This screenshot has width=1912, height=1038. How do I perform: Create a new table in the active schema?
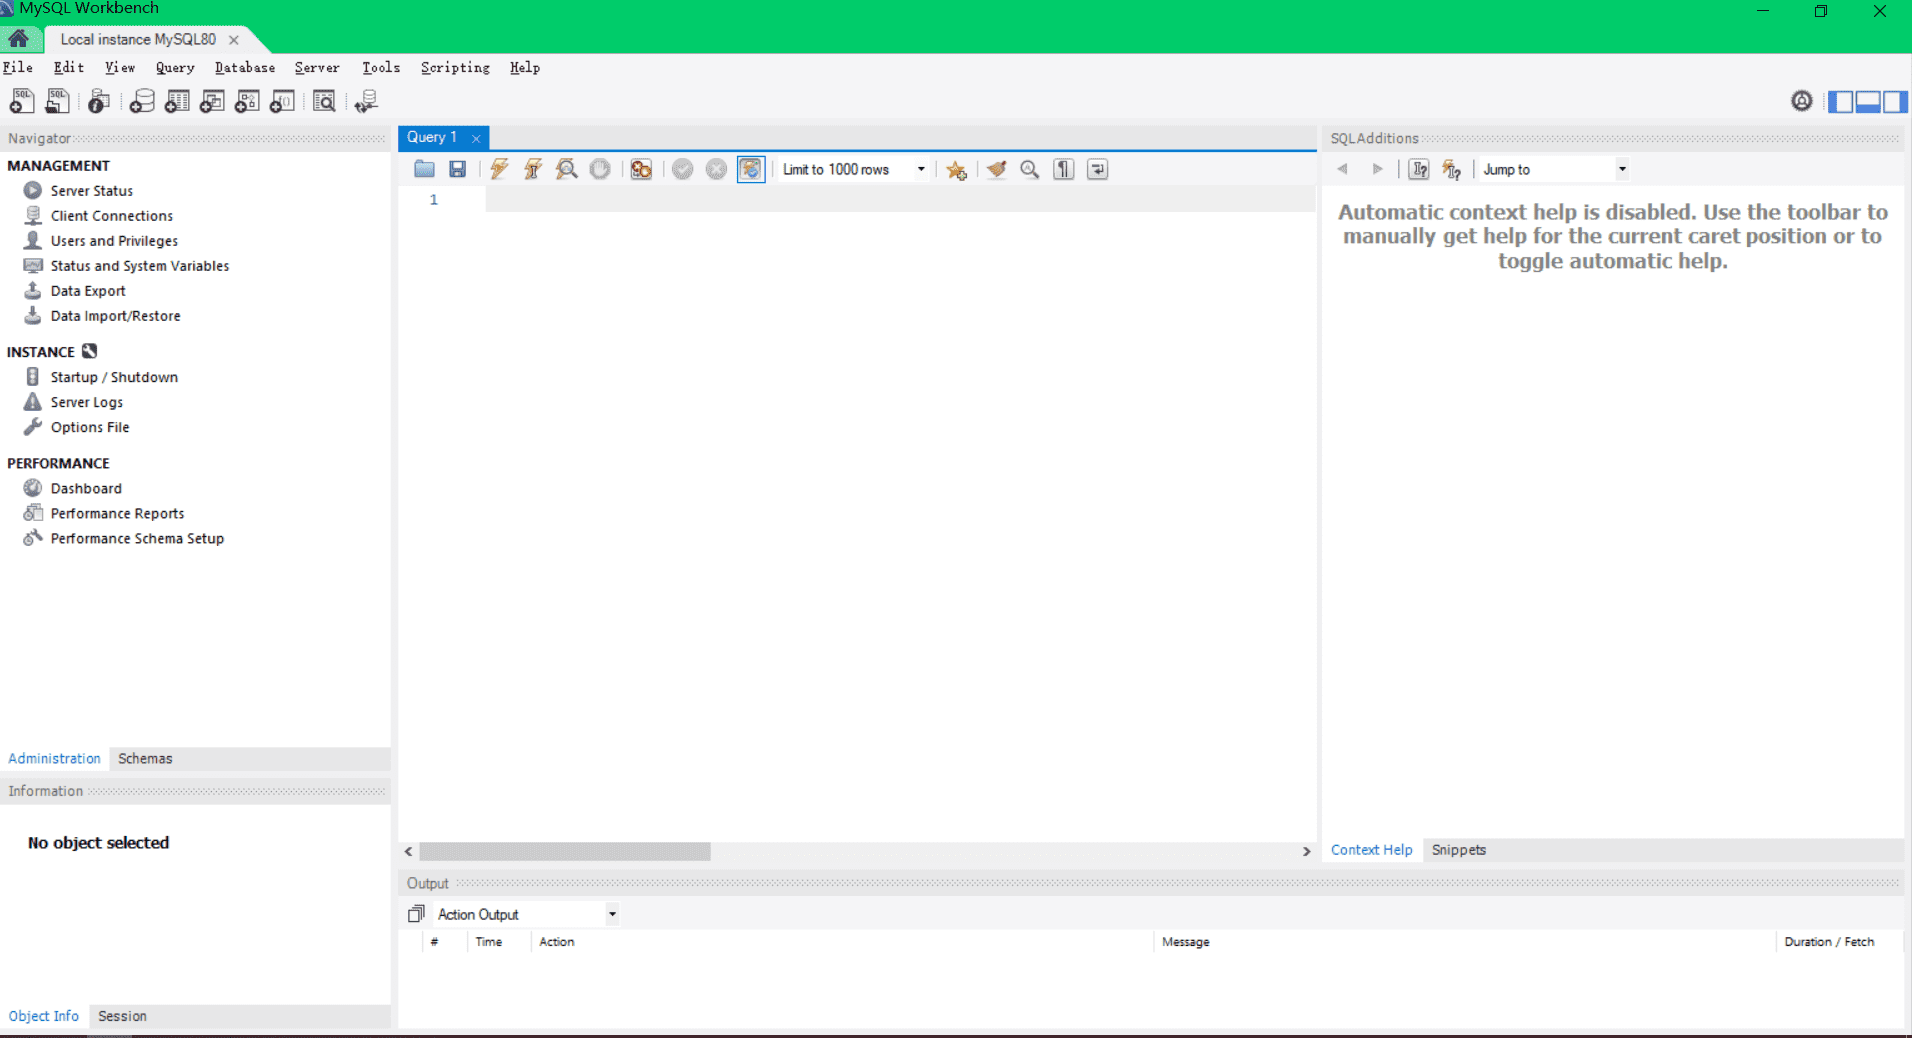[177, 101]
